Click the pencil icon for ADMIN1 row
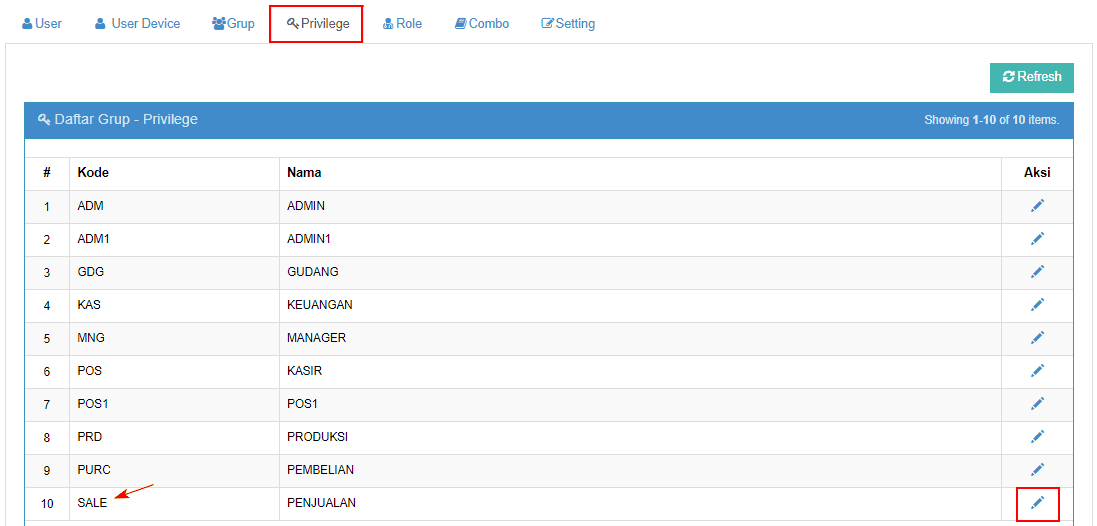Image resolution: width=1097 pixels, height=526 pixels. pyautogui.click(x=1037, y=239)
